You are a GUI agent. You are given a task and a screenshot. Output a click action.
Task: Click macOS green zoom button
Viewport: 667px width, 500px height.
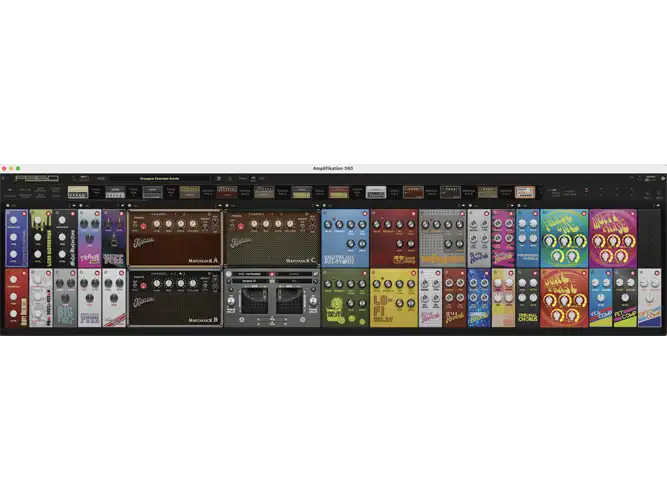coord(18,169)
